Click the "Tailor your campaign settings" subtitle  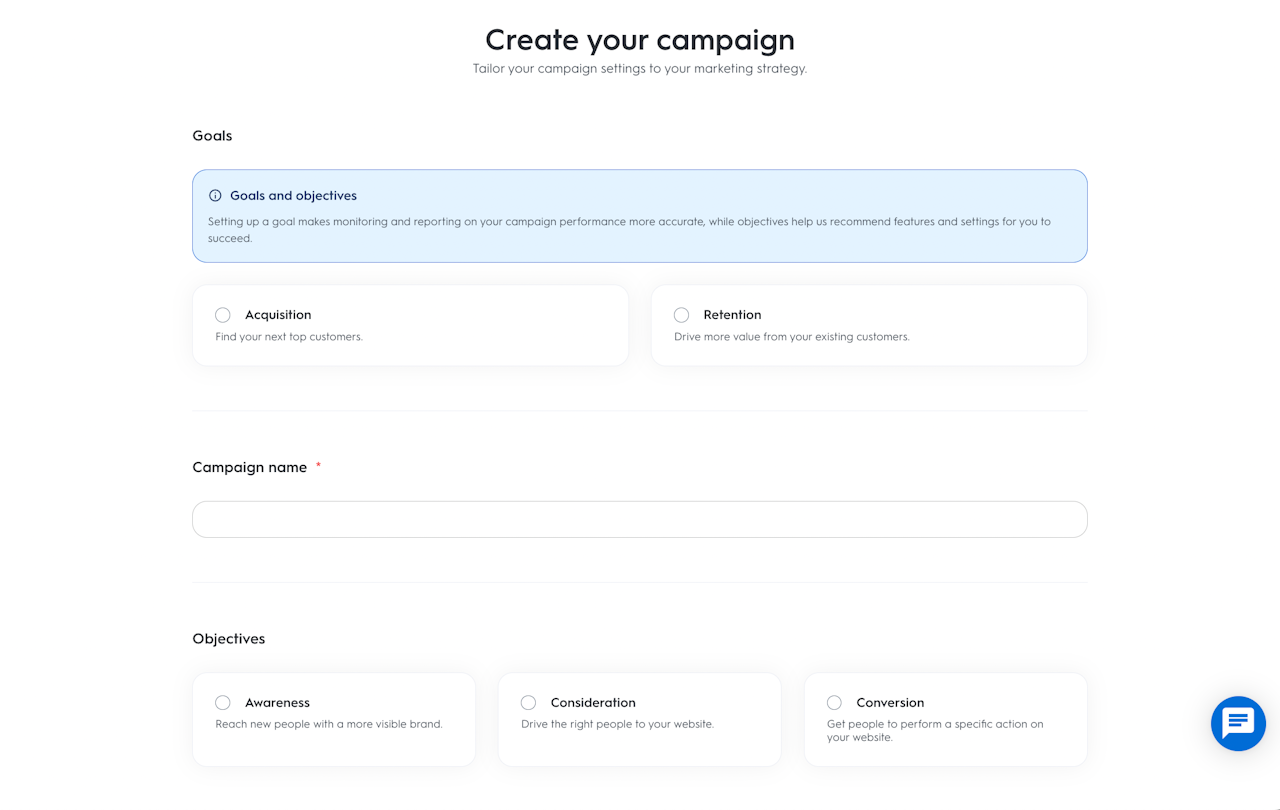coord(640,69)
